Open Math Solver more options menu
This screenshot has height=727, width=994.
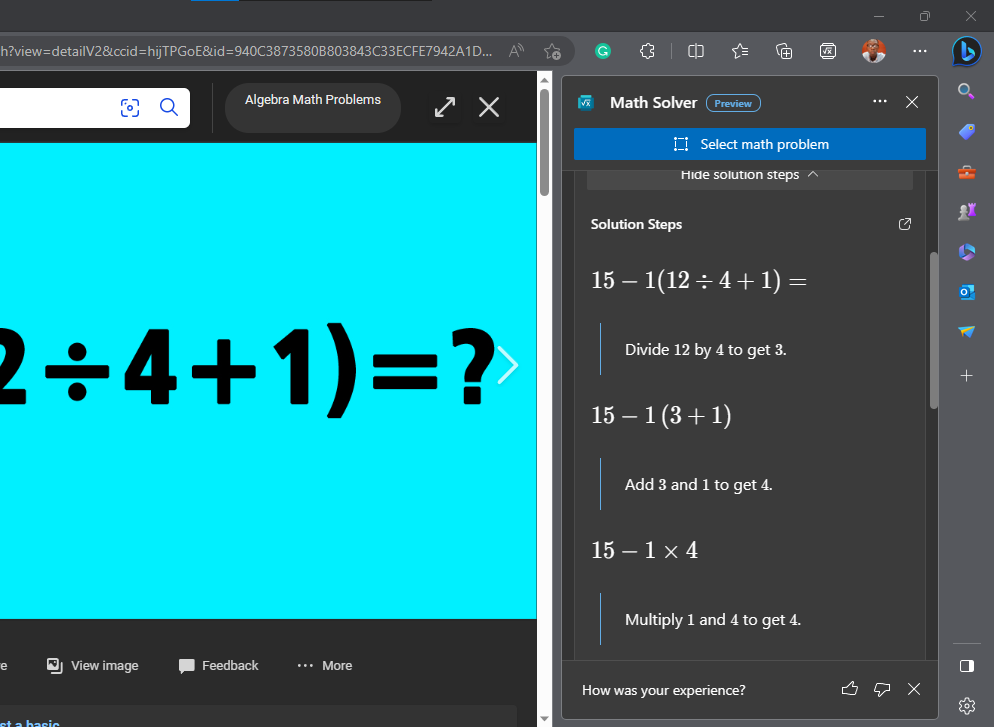880,101
